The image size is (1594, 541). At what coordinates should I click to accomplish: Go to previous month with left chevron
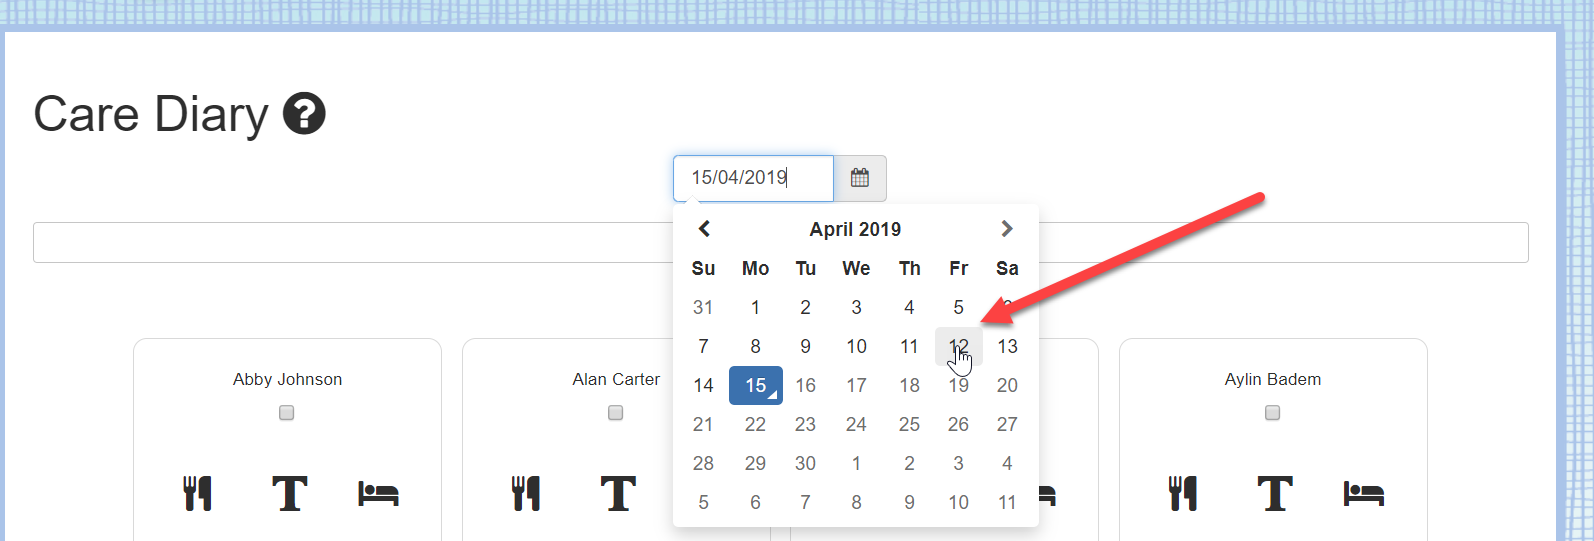click(x=704, y=229)
